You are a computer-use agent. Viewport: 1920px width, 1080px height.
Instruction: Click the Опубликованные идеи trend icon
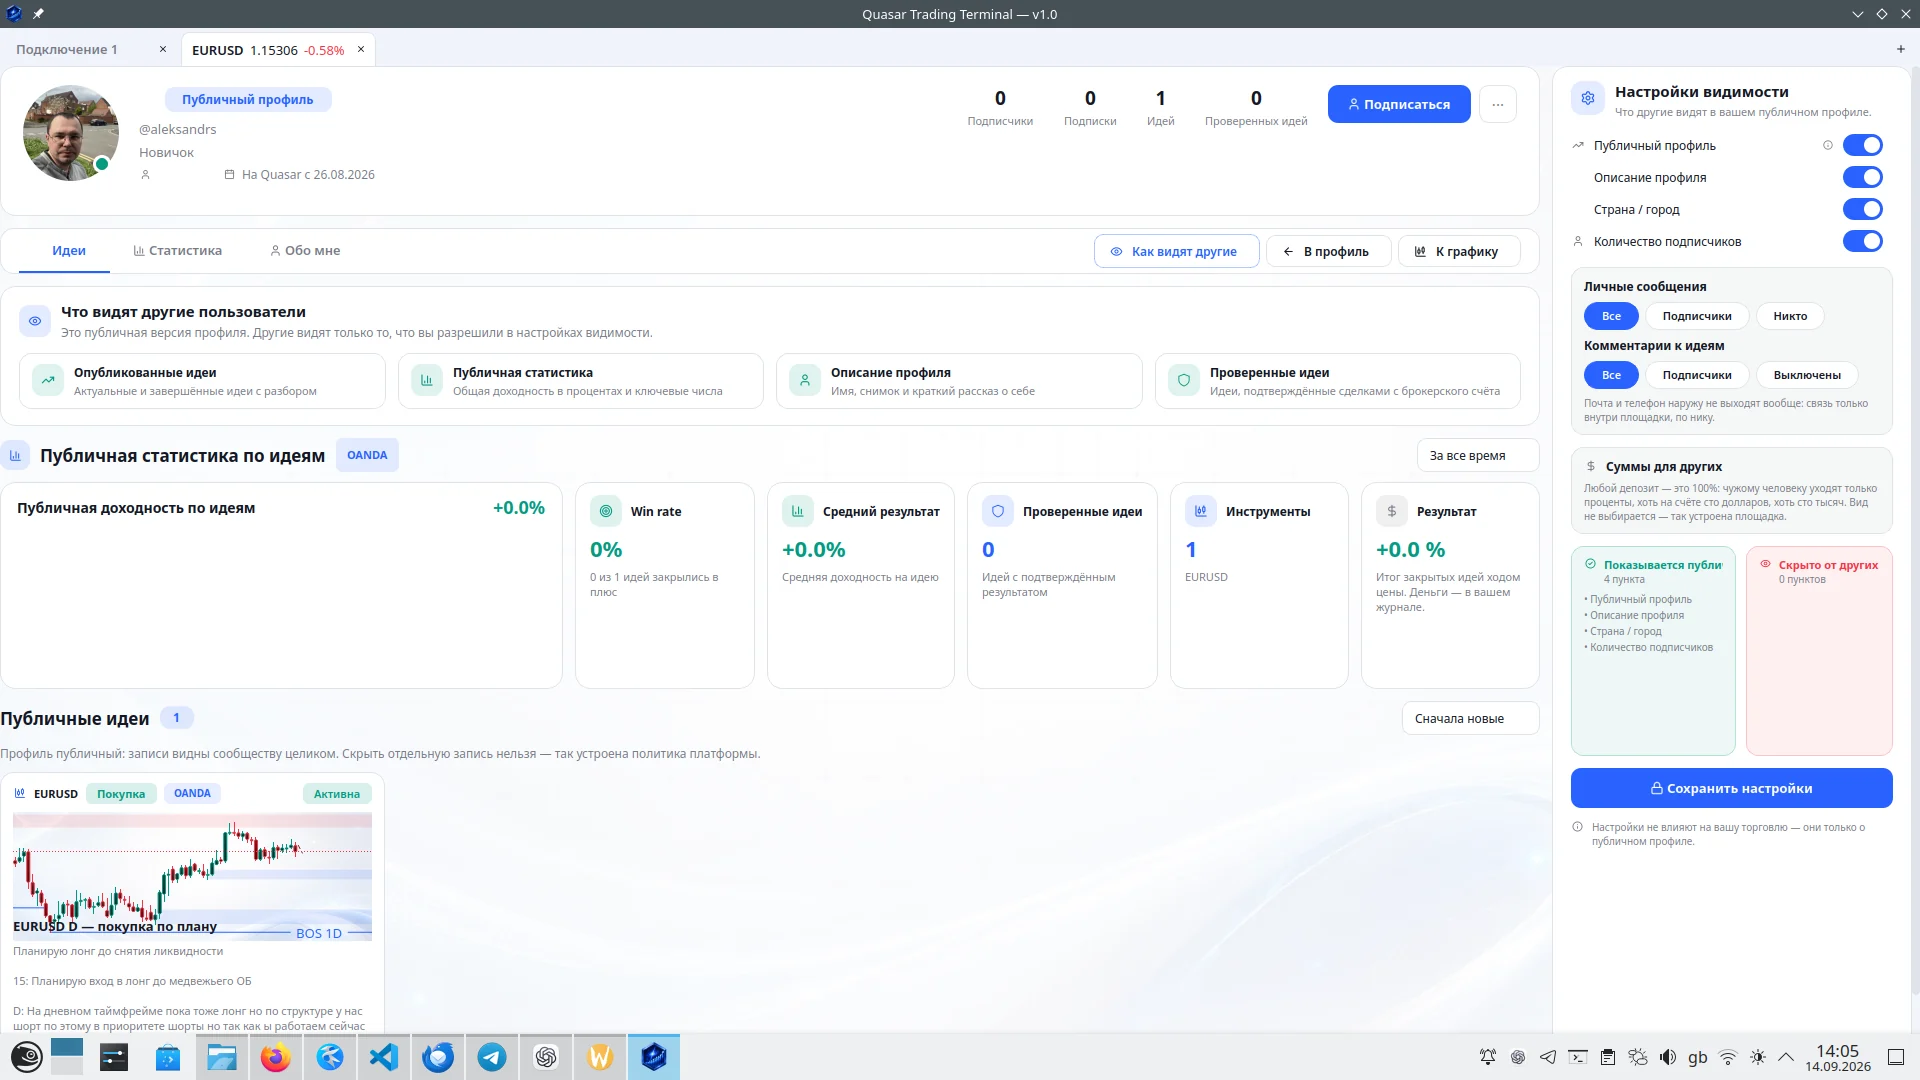pos(48,380)
